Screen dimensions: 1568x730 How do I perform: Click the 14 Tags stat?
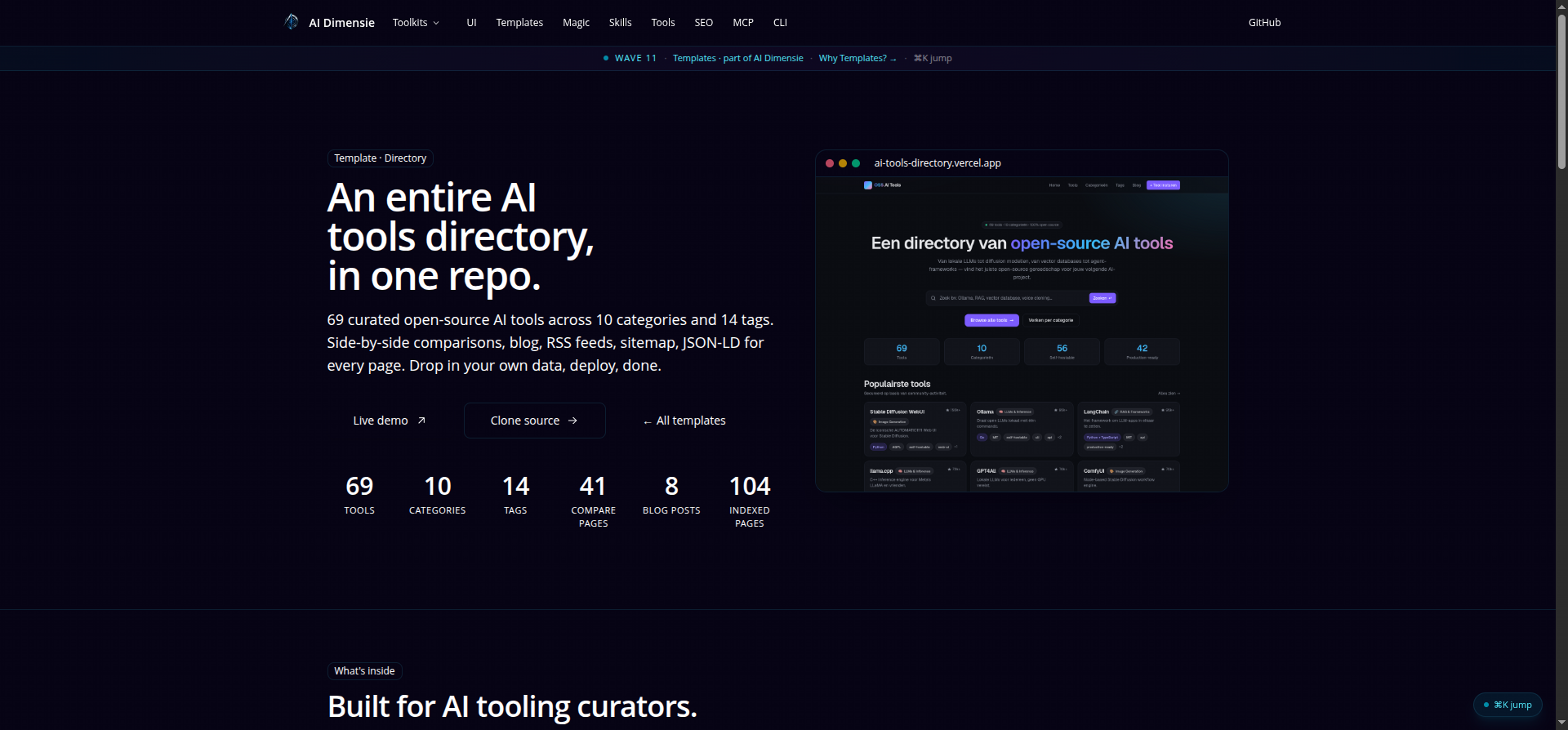pos(515,495)
